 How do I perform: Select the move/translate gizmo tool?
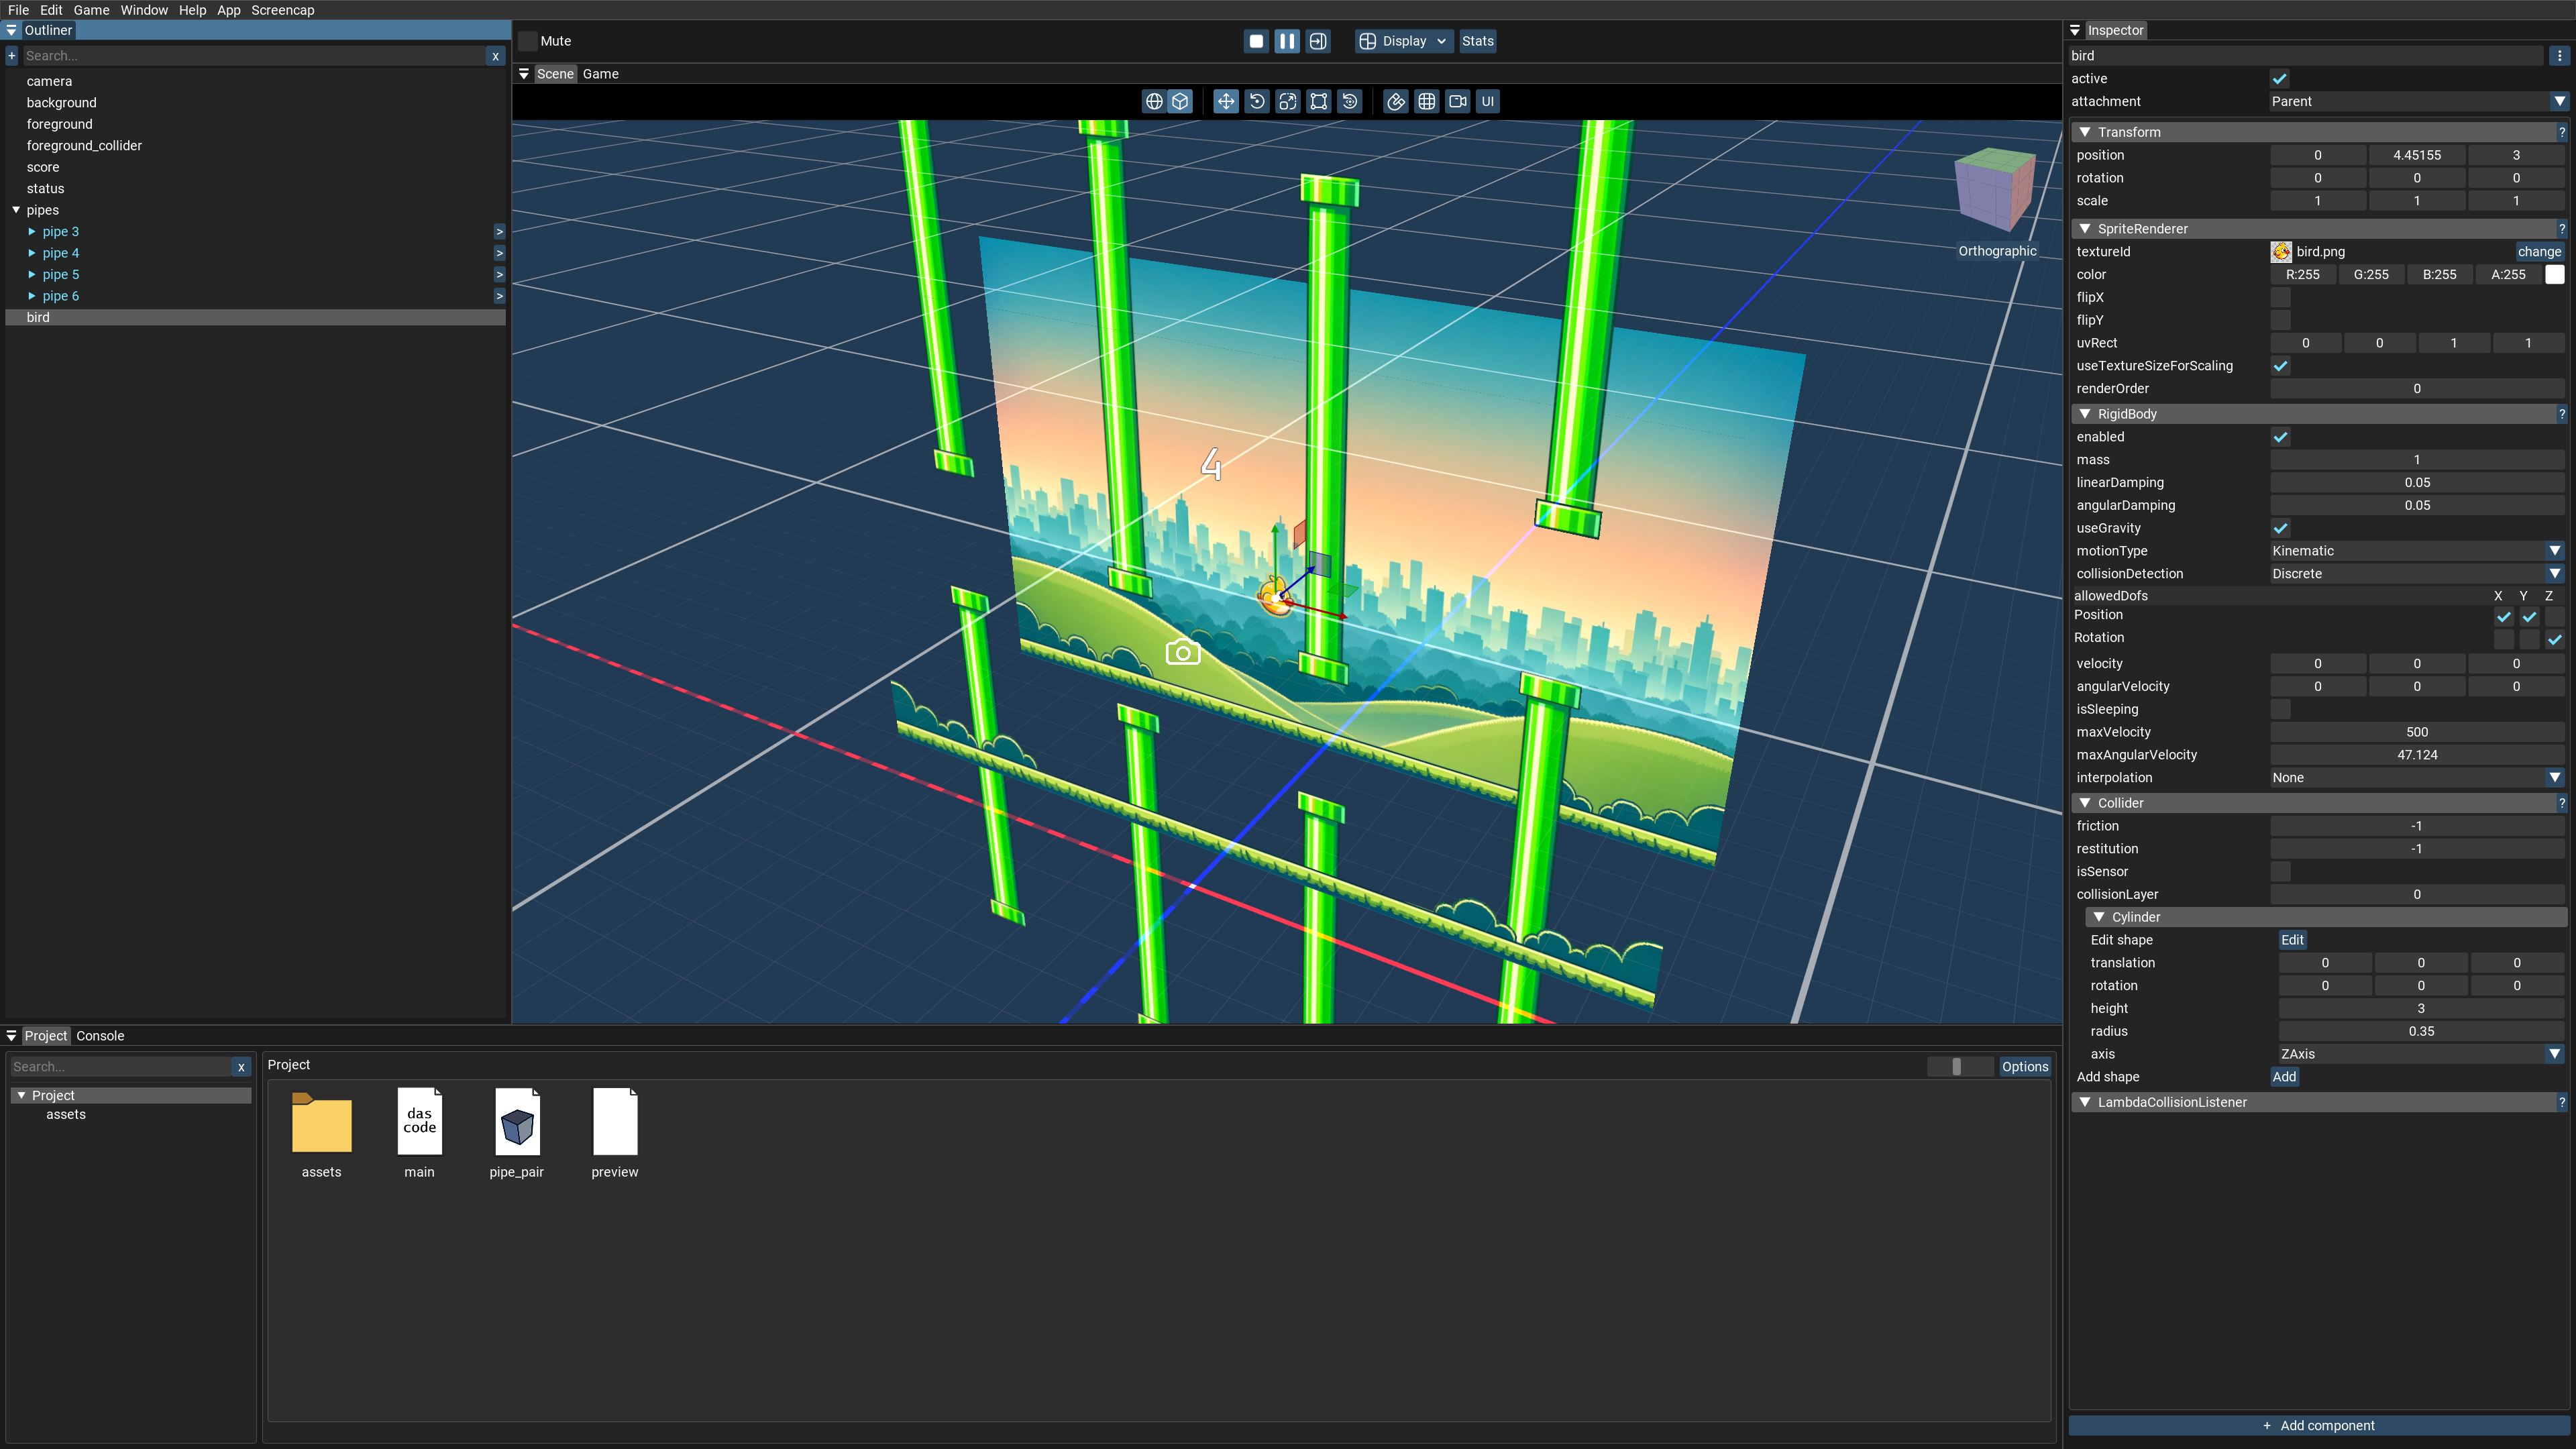click(1225, 101)
